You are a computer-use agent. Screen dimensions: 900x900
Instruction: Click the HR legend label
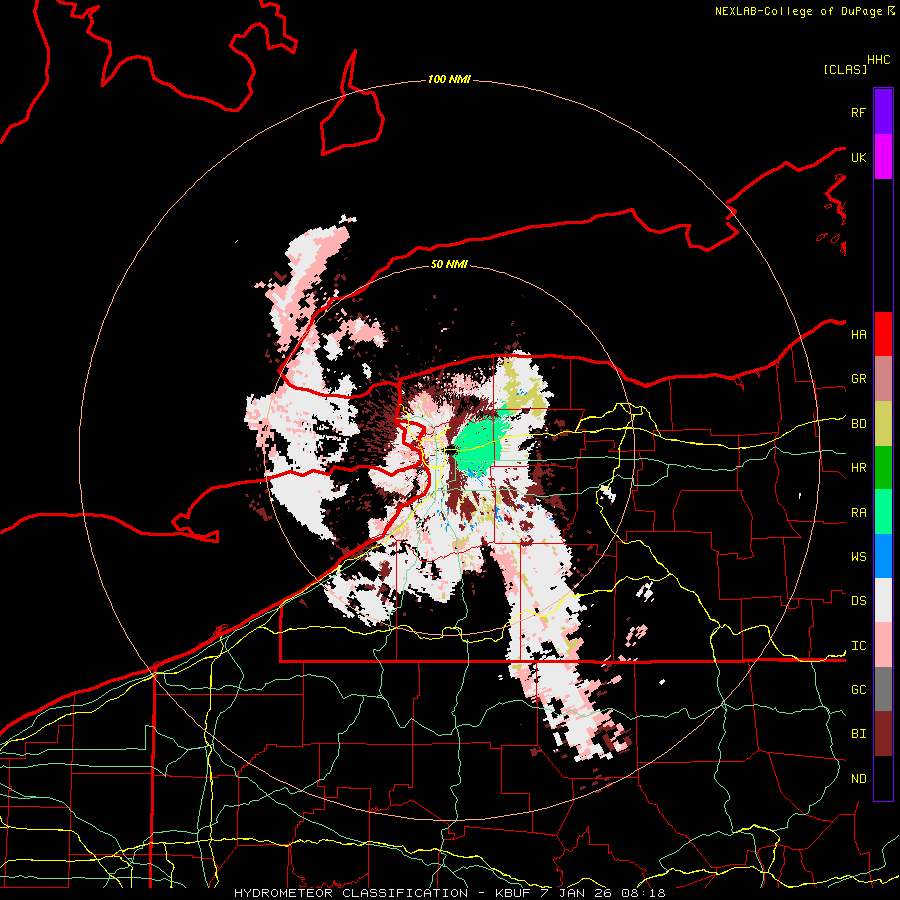point(858,468)
